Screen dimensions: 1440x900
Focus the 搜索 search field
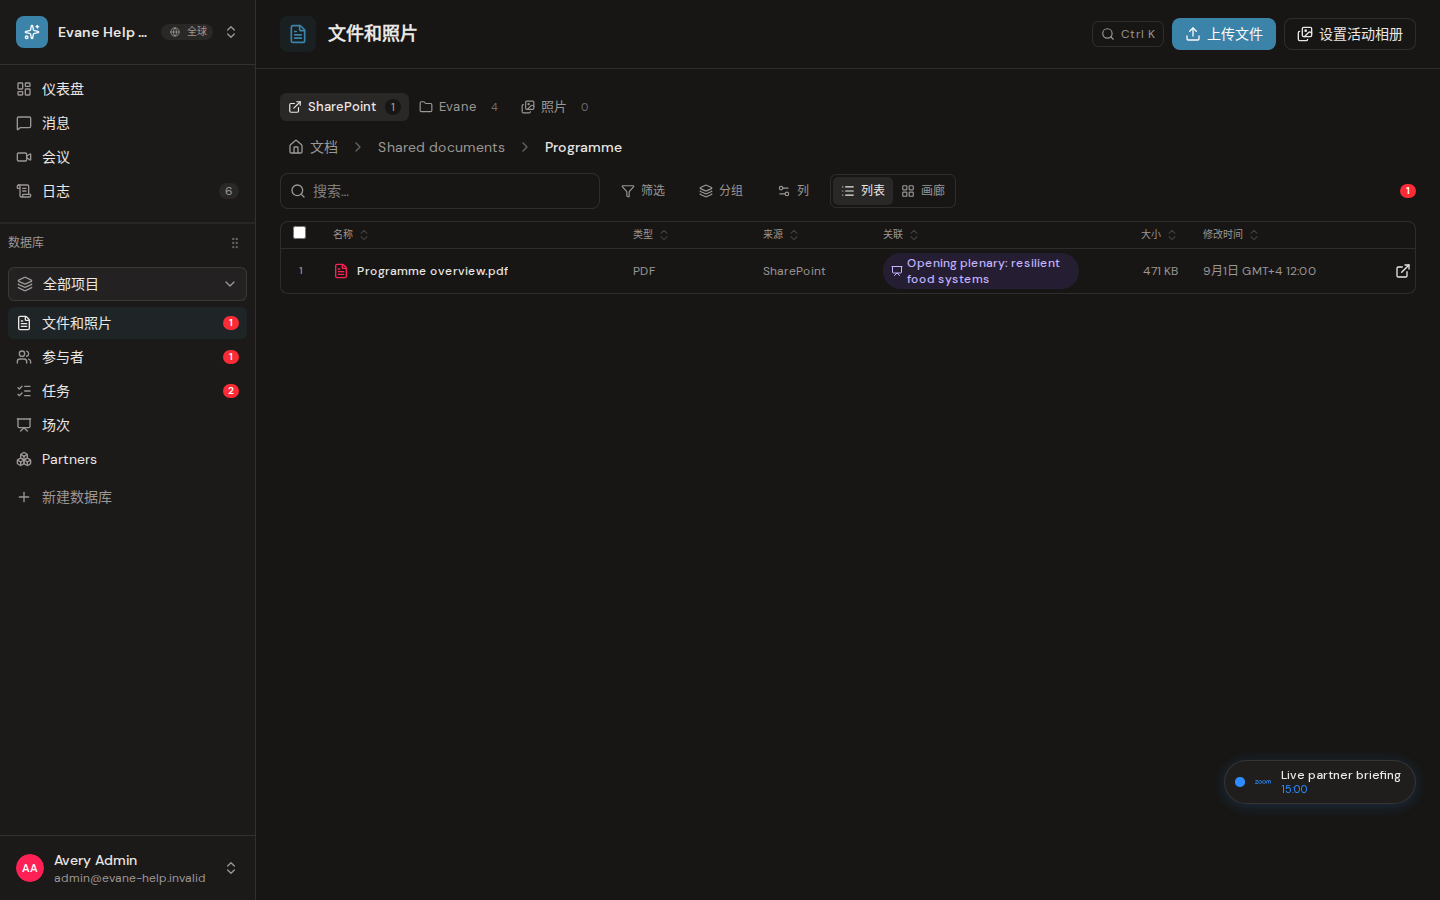[x=440, y=191]
